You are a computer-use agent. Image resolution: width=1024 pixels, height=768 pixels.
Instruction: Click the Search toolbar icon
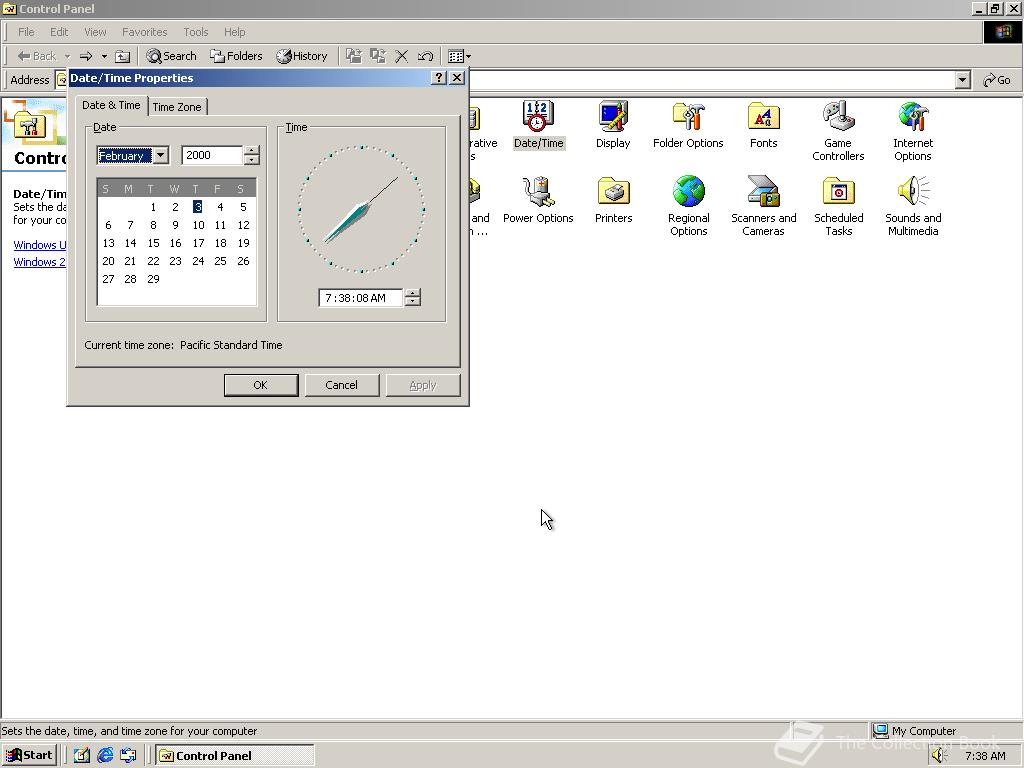(x=172, y=56)
